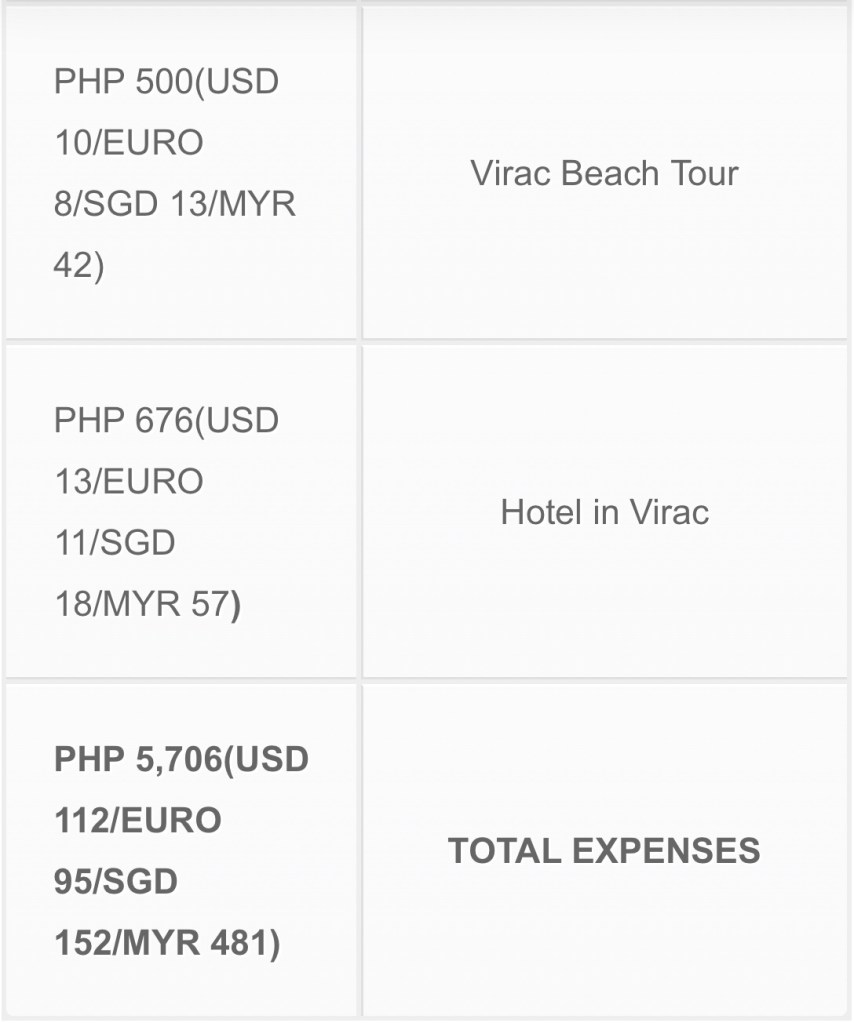Click "11/SGD" in the hotel price

[115, 543]
